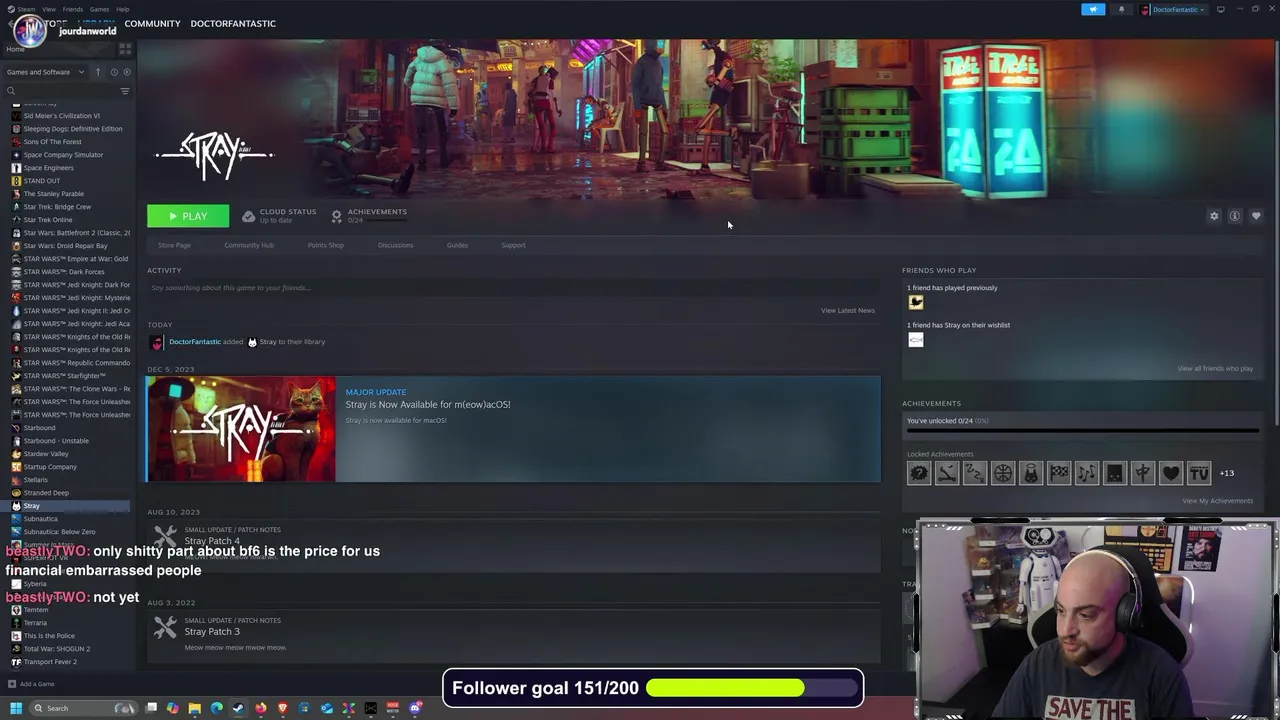The height and width of the screenshot is (720, 1280).
Task: Open Microsoft Edge from the taskbar
Action: click(x=216, y=708)
